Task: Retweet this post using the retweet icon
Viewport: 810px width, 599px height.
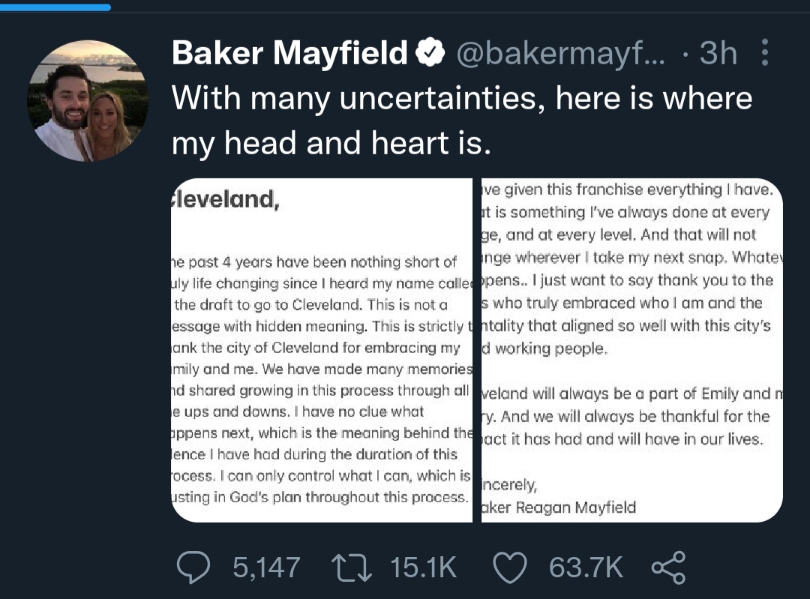Action: (351, 568)
